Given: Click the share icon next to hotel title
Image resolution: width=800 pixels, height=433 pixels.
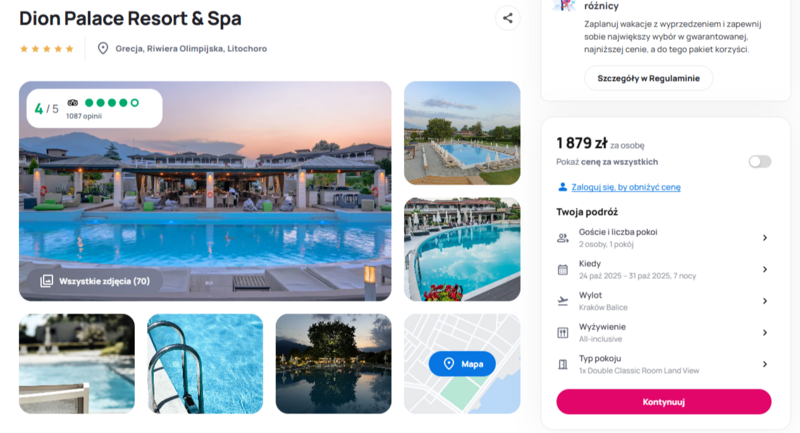Looking at the screenshot, I should [507, 18].
